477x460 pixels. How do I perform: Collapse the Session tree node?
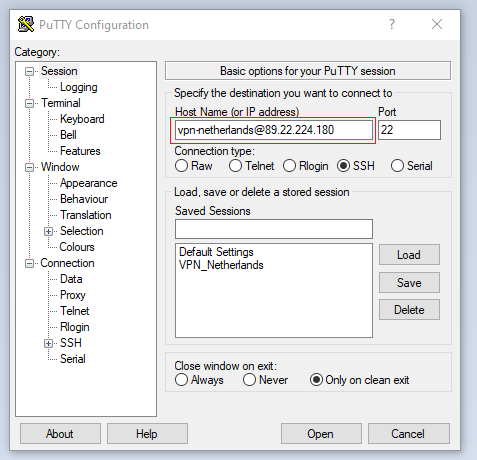pyautogui.click(x=29, y=71)
